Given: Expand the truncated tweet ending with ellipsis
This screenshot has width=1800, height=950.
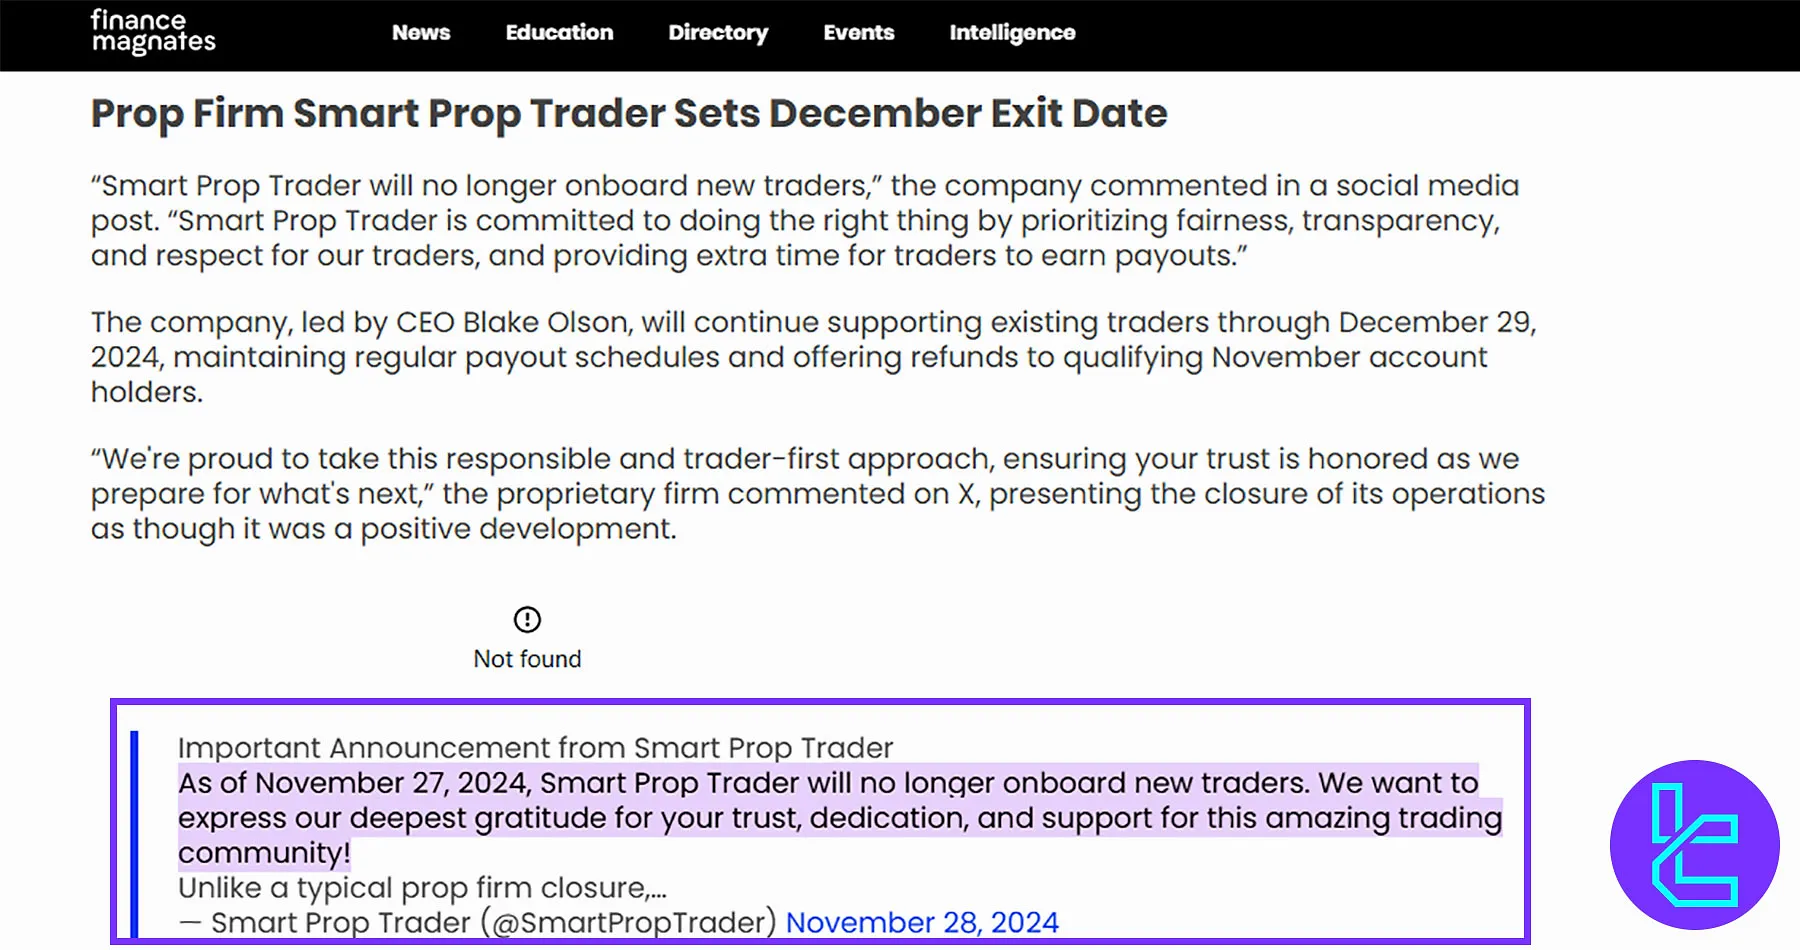Looking at the screenshot, I should [423, 887].
